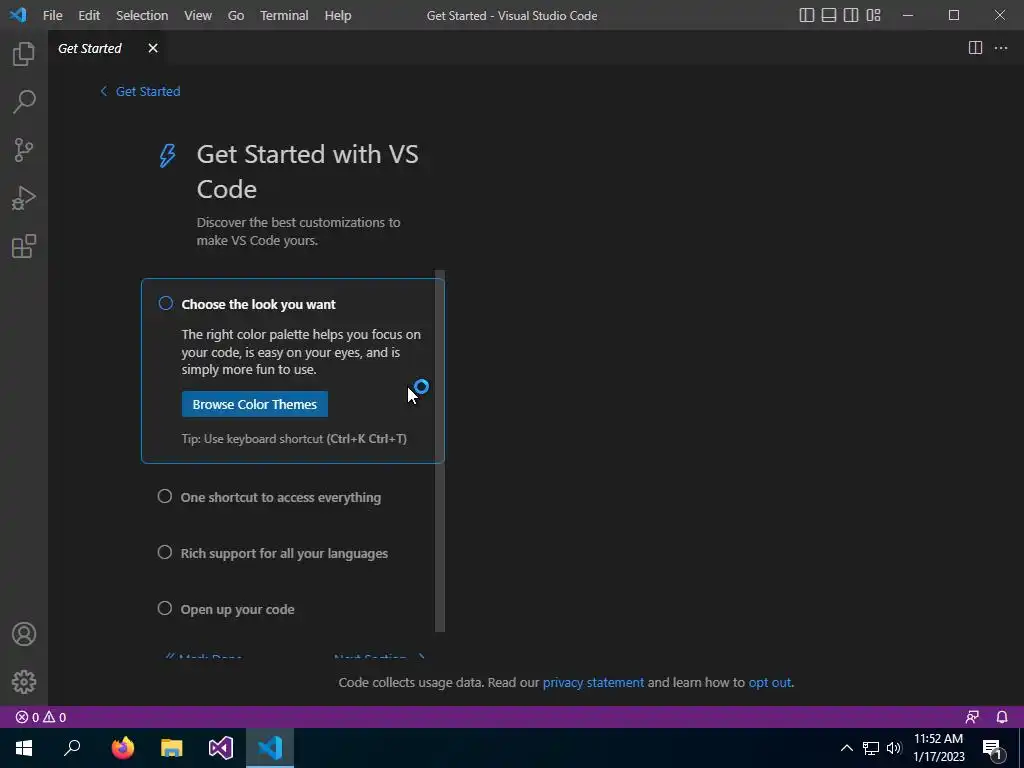This screenshot has height=768, width=1024.
Task: Click the feedback icon in status bar
Action: click(x=972, y=717)
